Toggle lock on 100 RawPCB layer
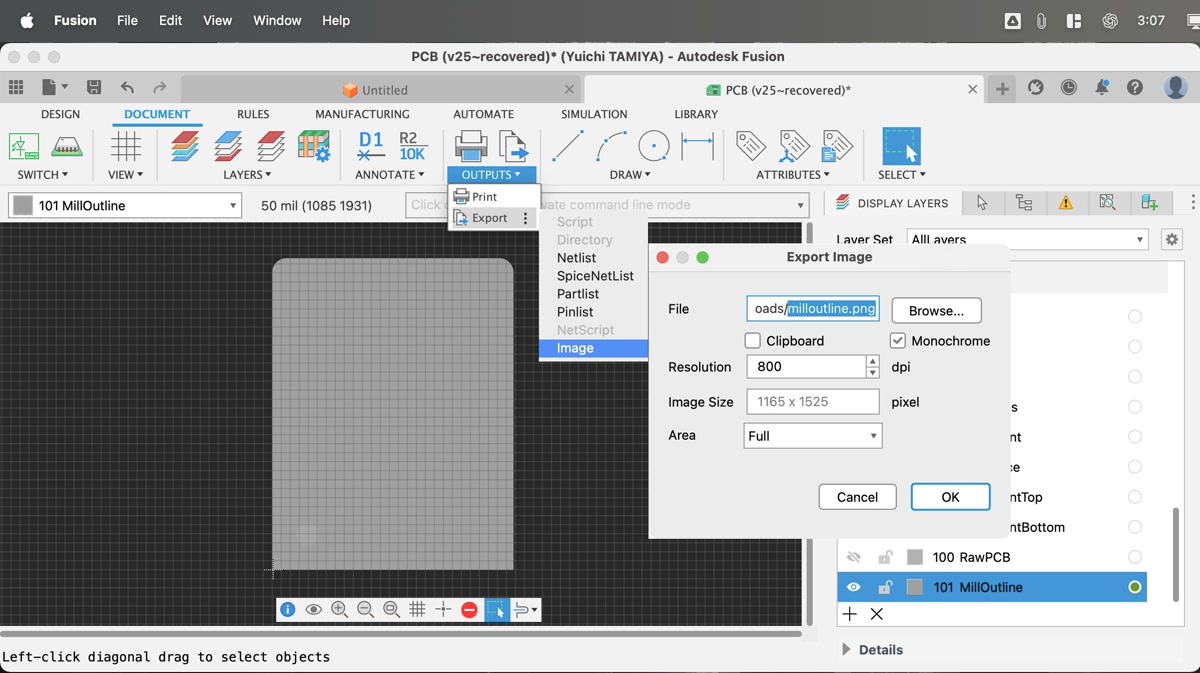 [885, 557]
